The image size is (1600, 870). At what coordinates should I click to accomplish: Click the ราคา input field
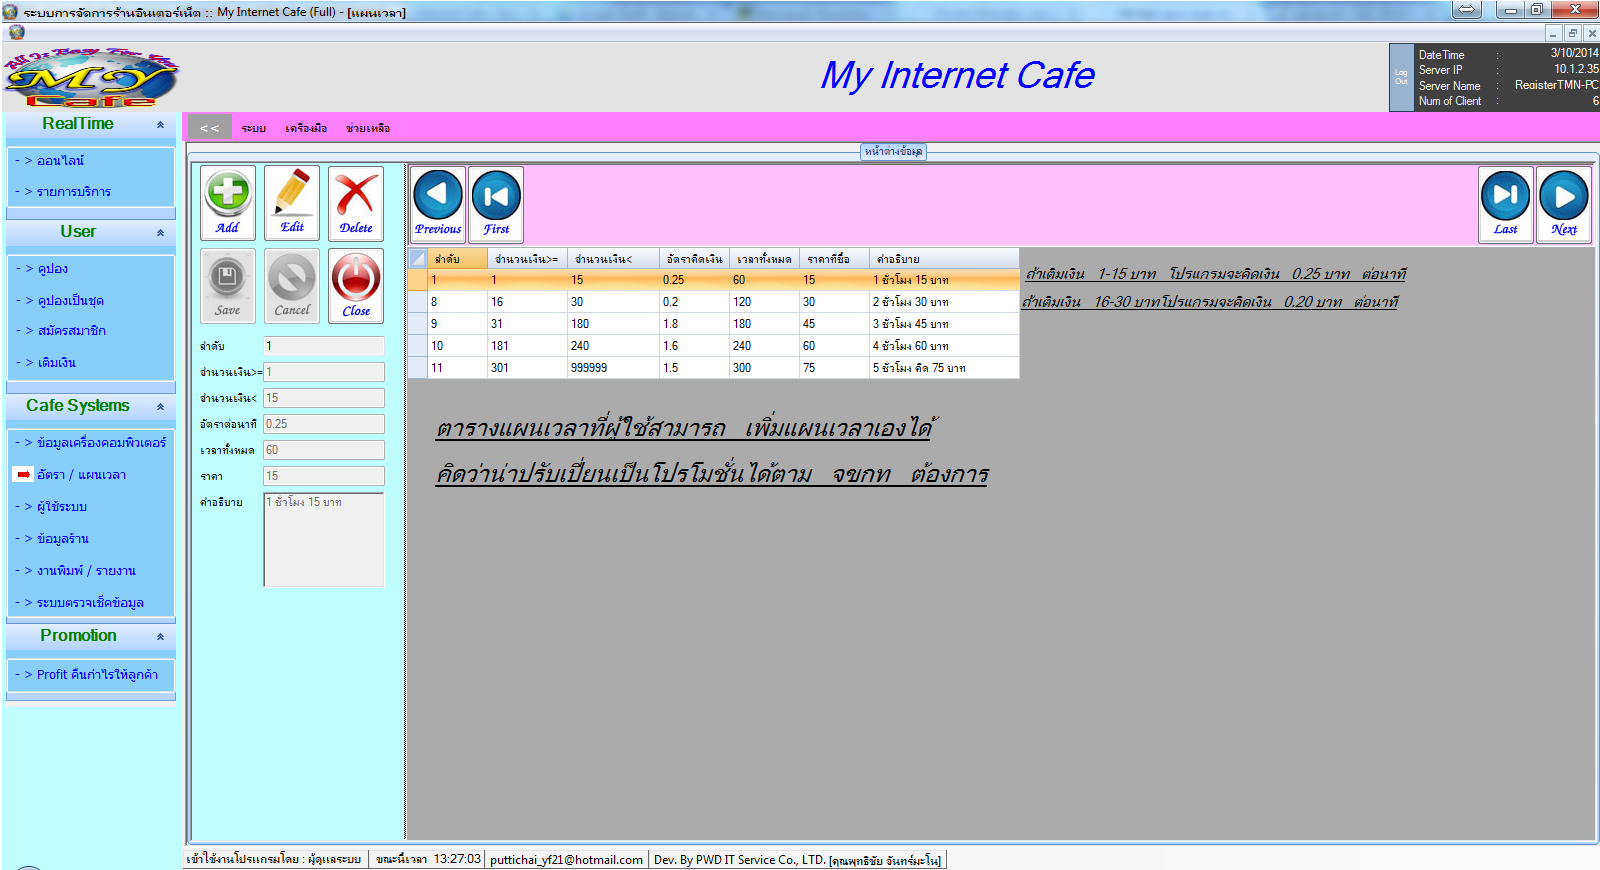pyautogui.click(x=324, y=476)
